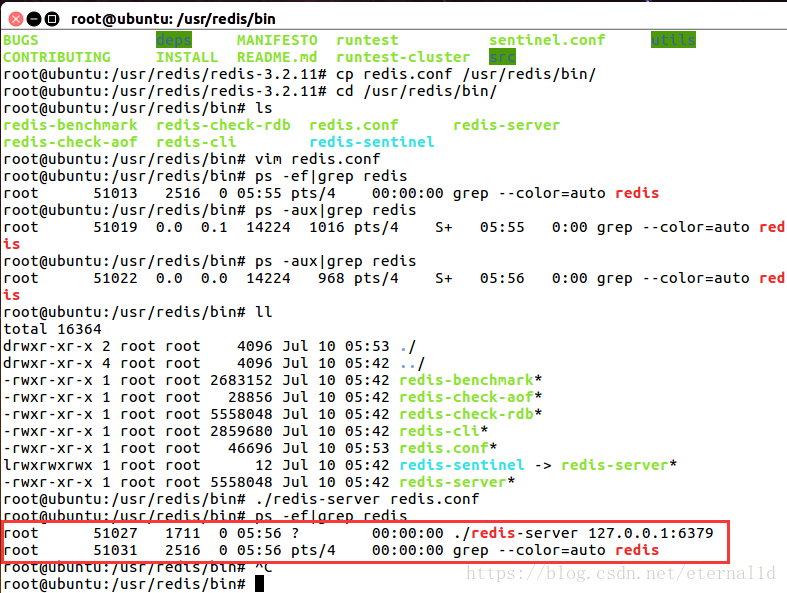
Task: Click the highlighted src directory name
Action: [502, 57]
